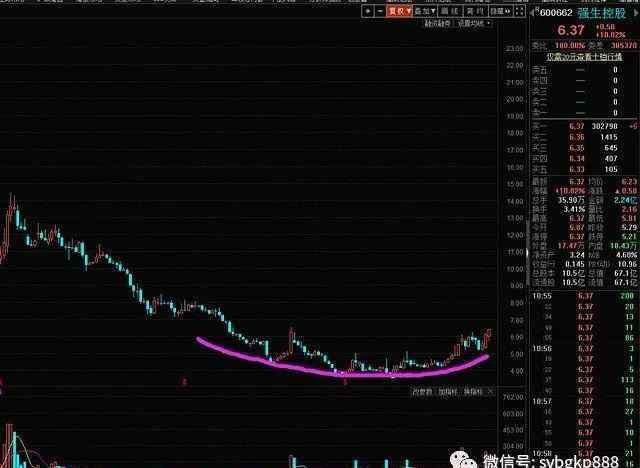Click the minus zoom-out button on chart toolbar
This screenshot has height=468, width=640.
pyautogui.click(x=379, y=11)
